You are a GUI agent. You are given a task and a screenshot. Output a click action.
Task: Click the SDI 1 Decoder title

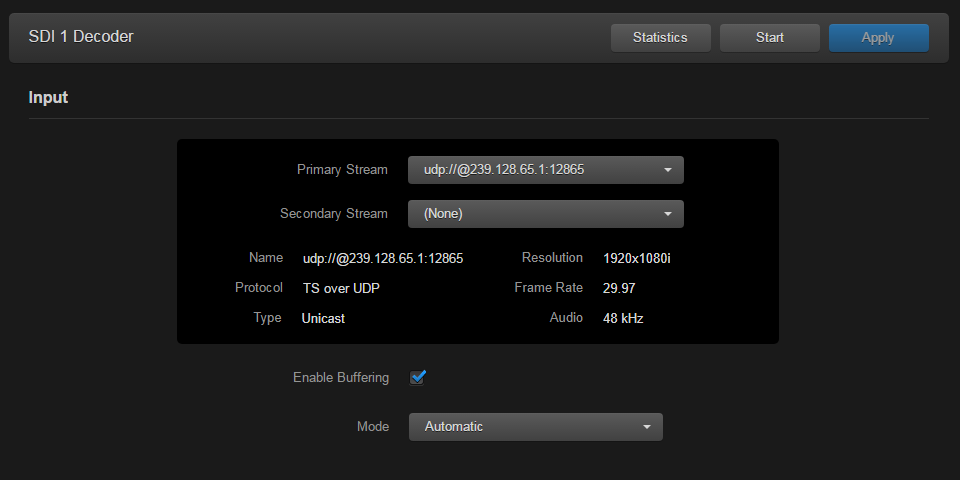pos(81,37)
